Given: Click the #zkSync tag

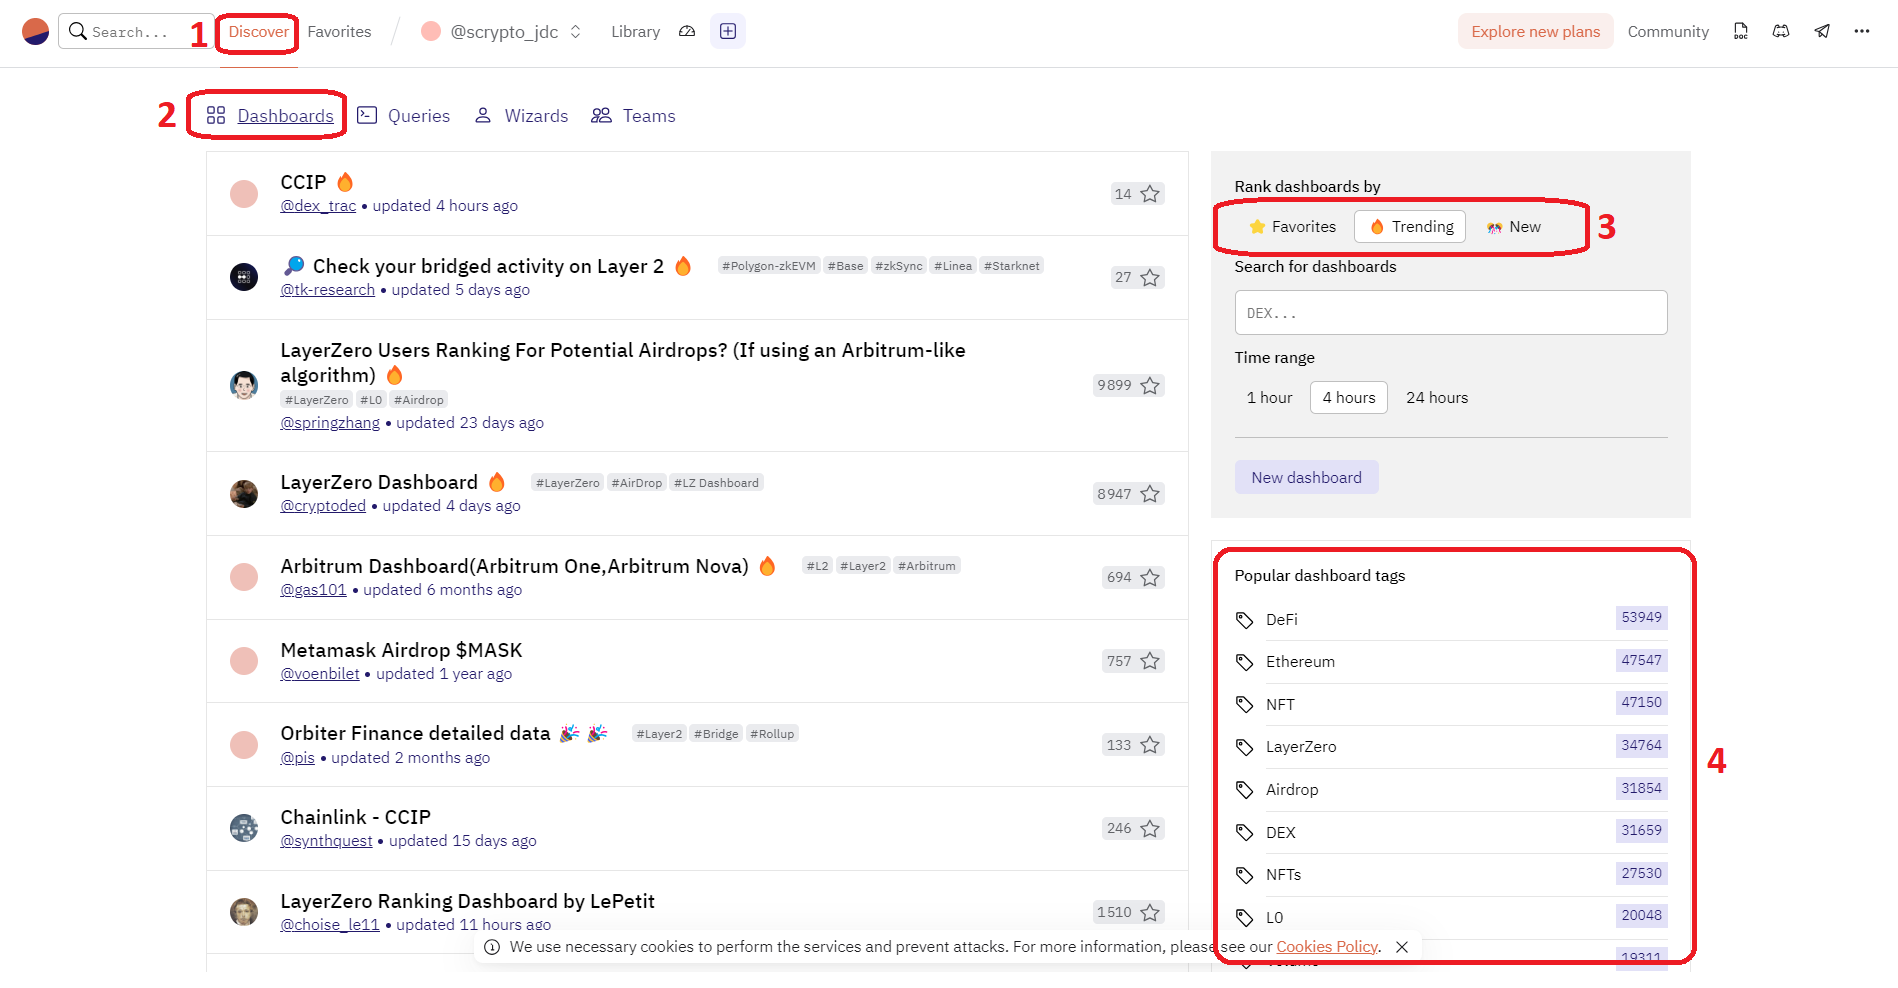Looking at the screenshot, I should (x=899, y=266).
